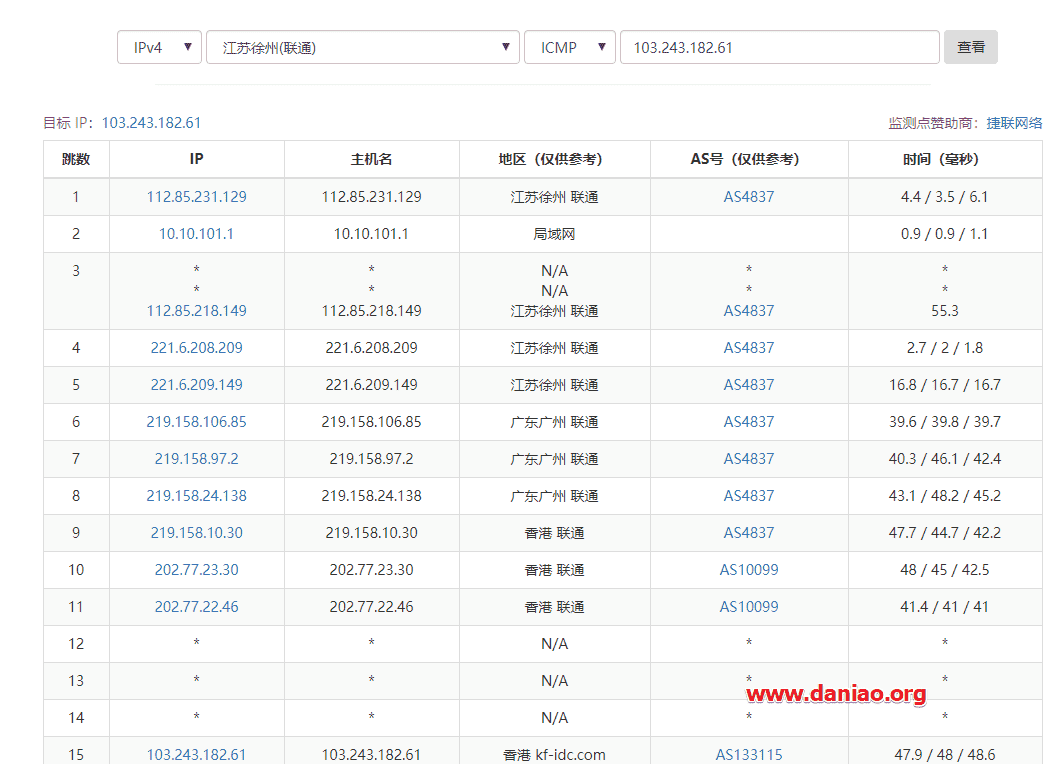Open the ICMP method dropdown
1049x764 pixels.
click(x=569, y=47)
